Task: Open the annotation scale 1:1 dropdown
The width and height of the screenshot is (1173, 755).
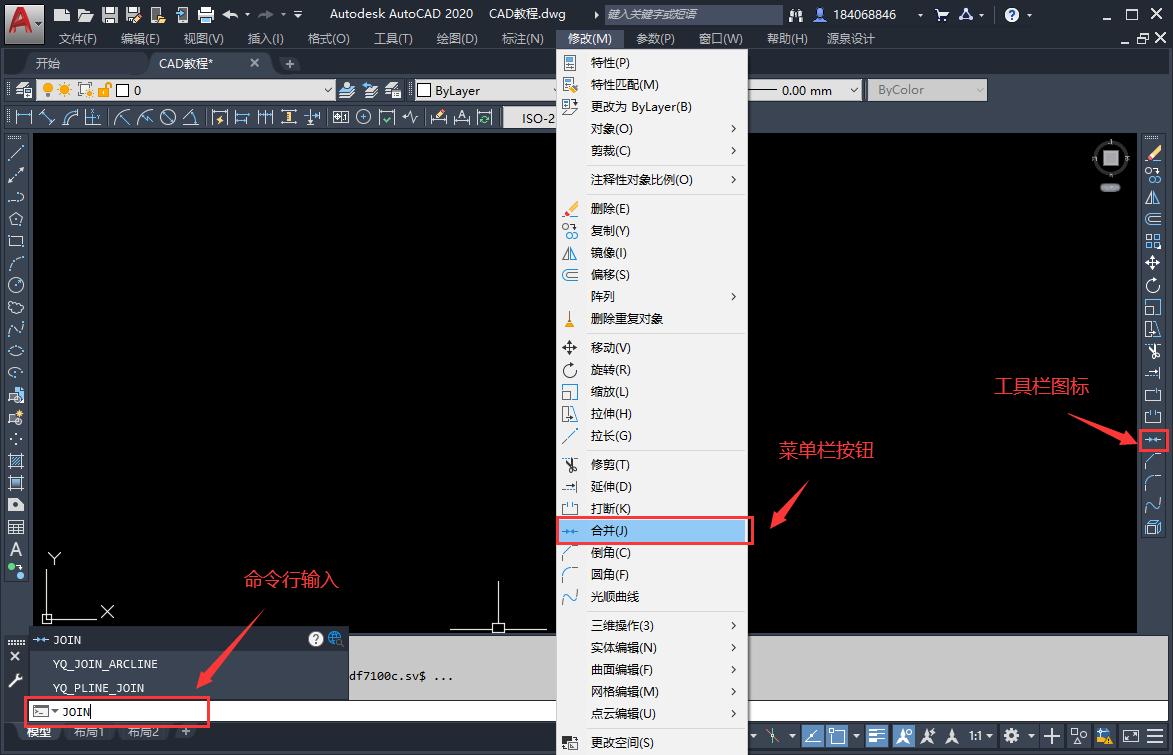Action: click(x=981, y=736)
